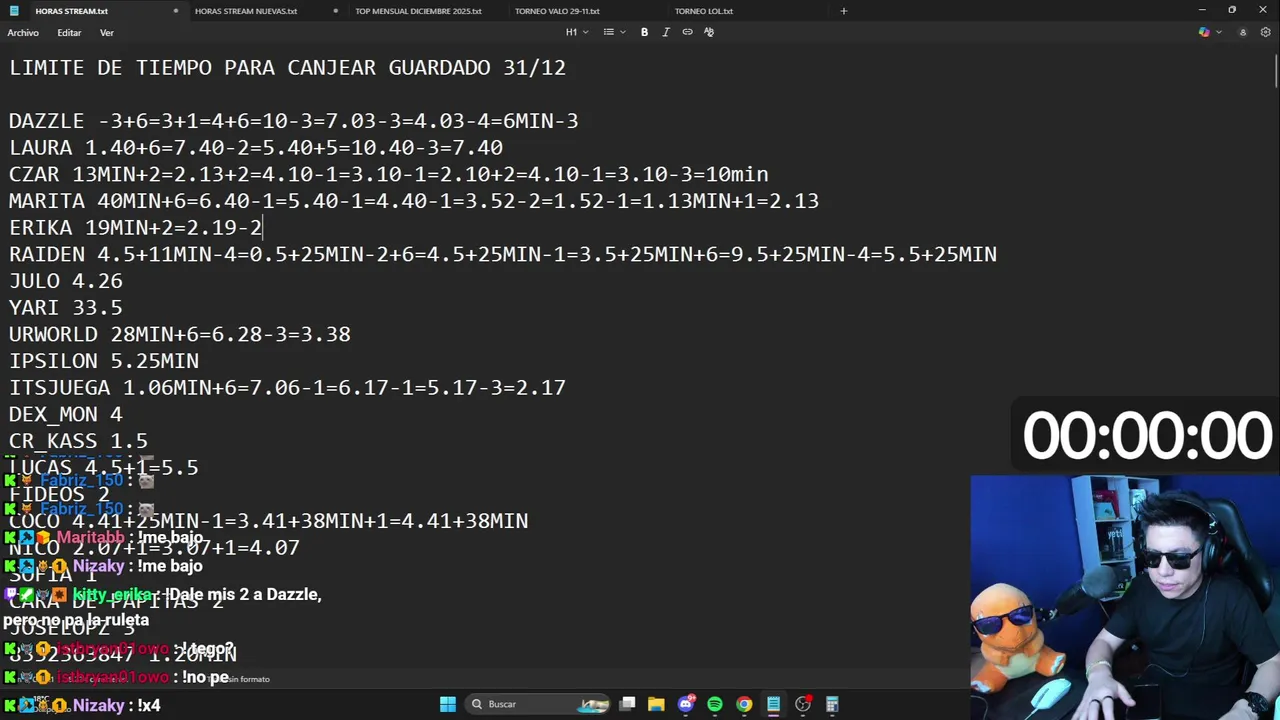The width and height of the screenshot is (1280, 720).
Task: Switch to the HORAS STREAM NUEVAS.txt tab
Action: pos(246,11)
